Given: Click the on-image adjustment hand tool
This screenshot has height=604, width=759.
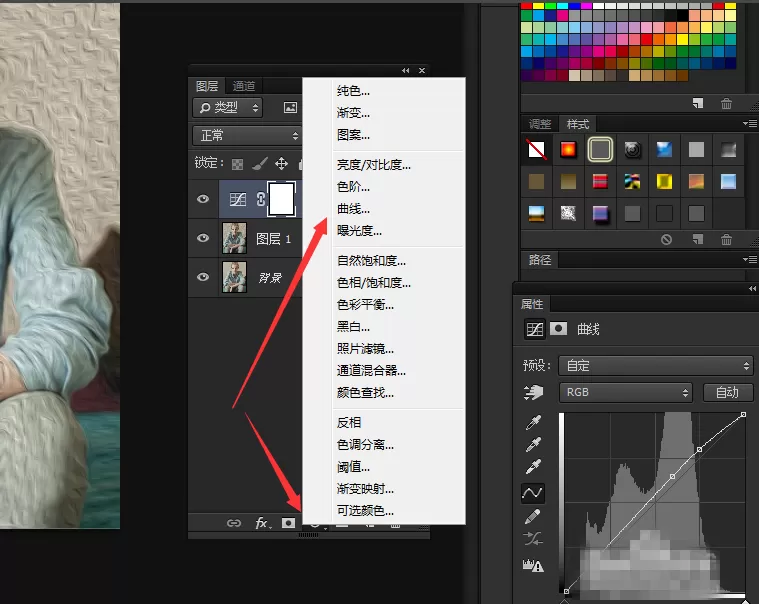Looking at the screenshot, I should (533, 392).
